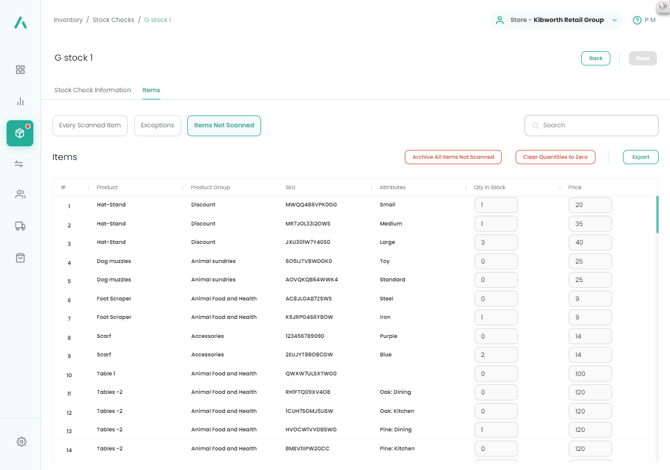Screen dimensions: 670x470
Task: Click the items table vertical scrollbar
Action: coord(657,215)
